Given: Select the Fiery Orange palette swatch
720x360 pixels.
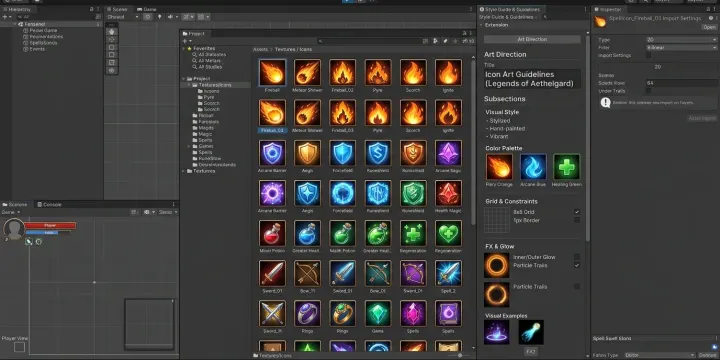Looking at the screenshot, I should (x=499, y=167).
